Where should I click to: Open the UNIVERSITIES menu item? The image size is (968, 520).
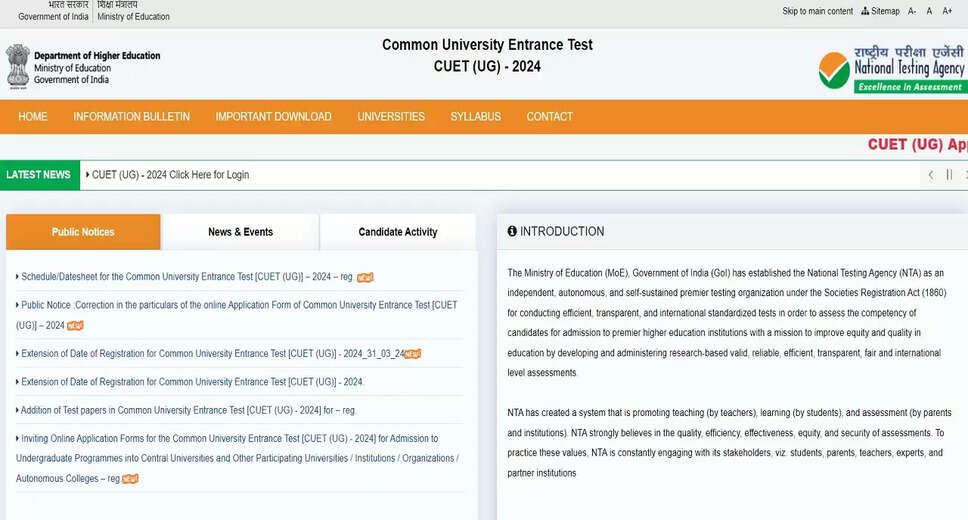coord(391,117)
